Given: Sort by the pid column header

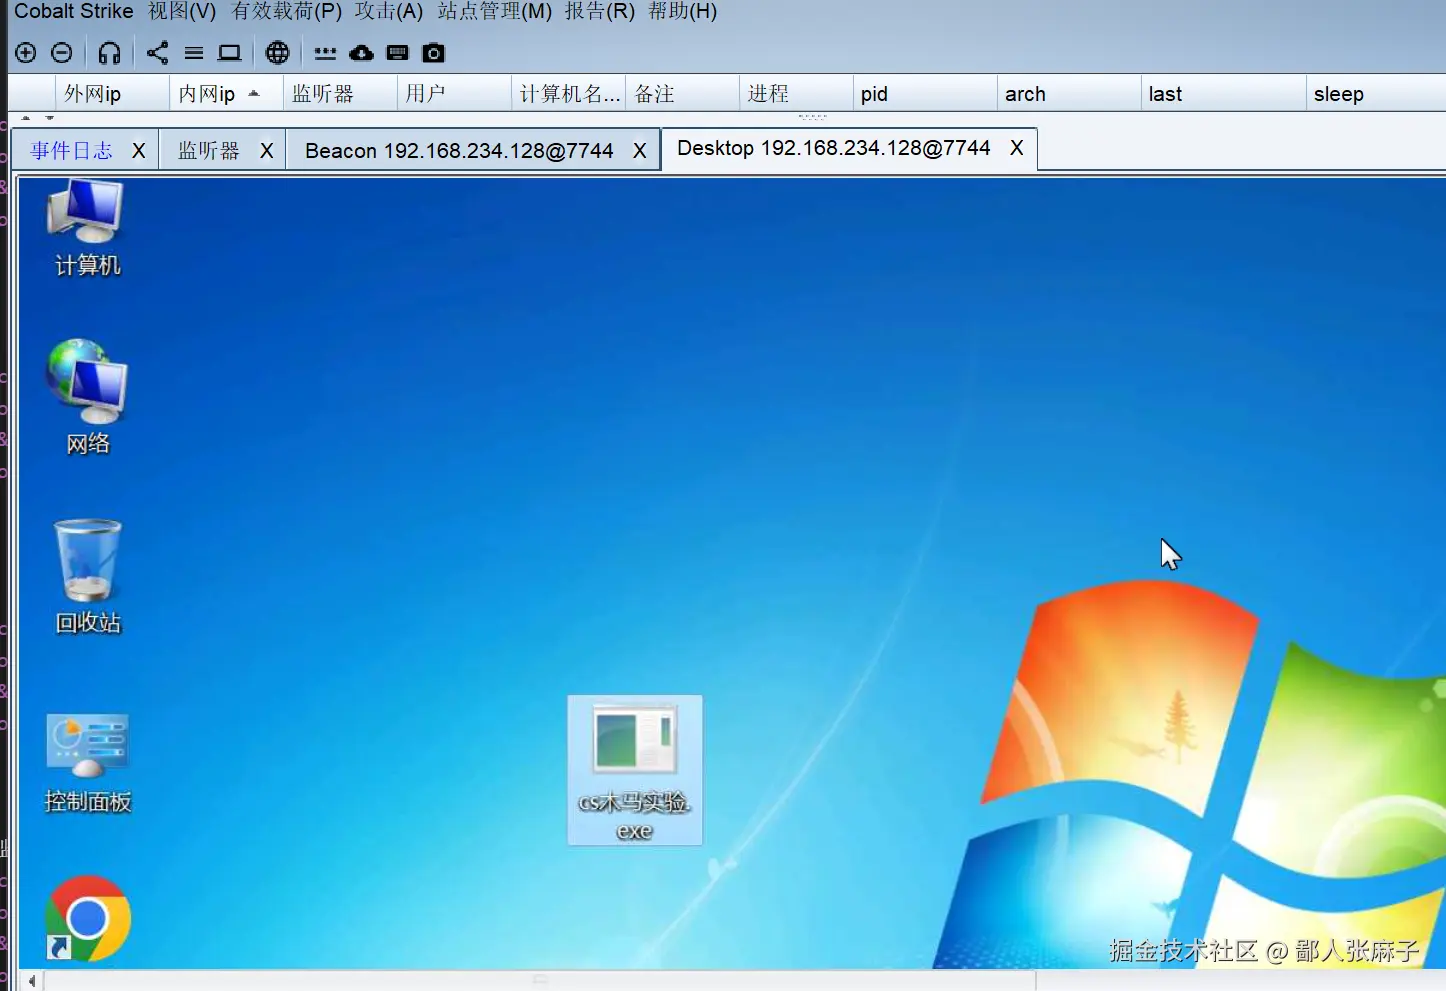Looking at the screenshot, I should 925,94.
